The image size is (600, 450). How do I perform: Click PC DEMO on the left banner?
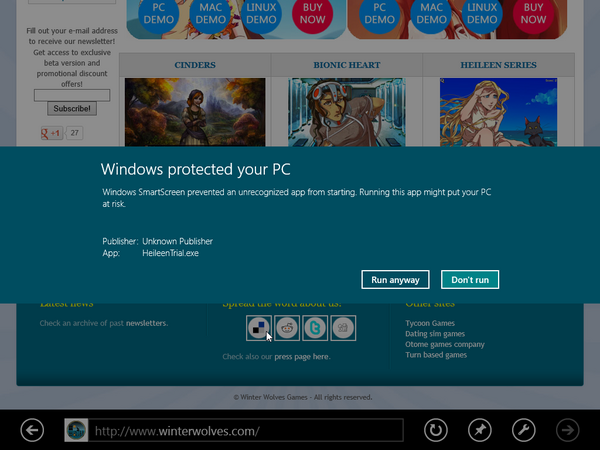pos(159,13)
